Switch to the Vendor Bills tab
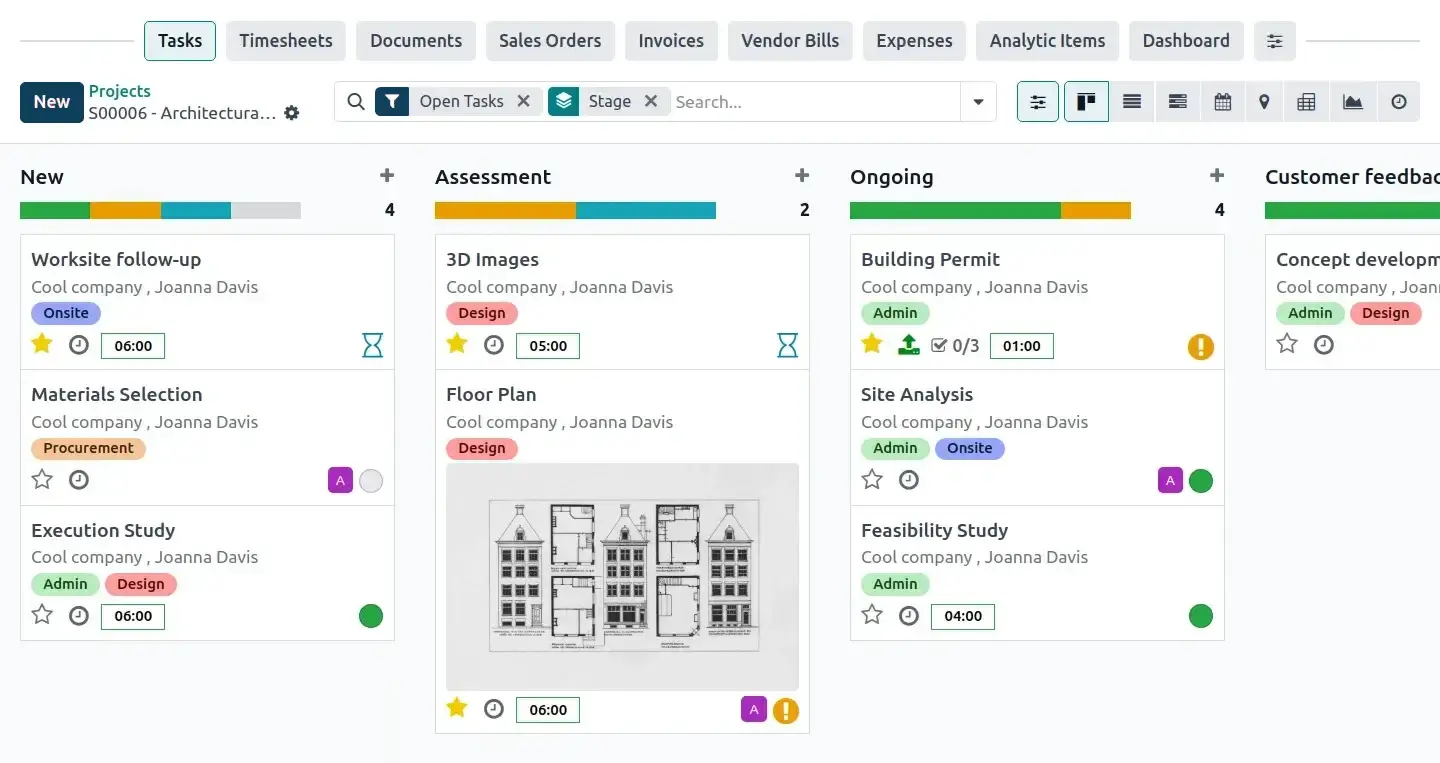 790,41
